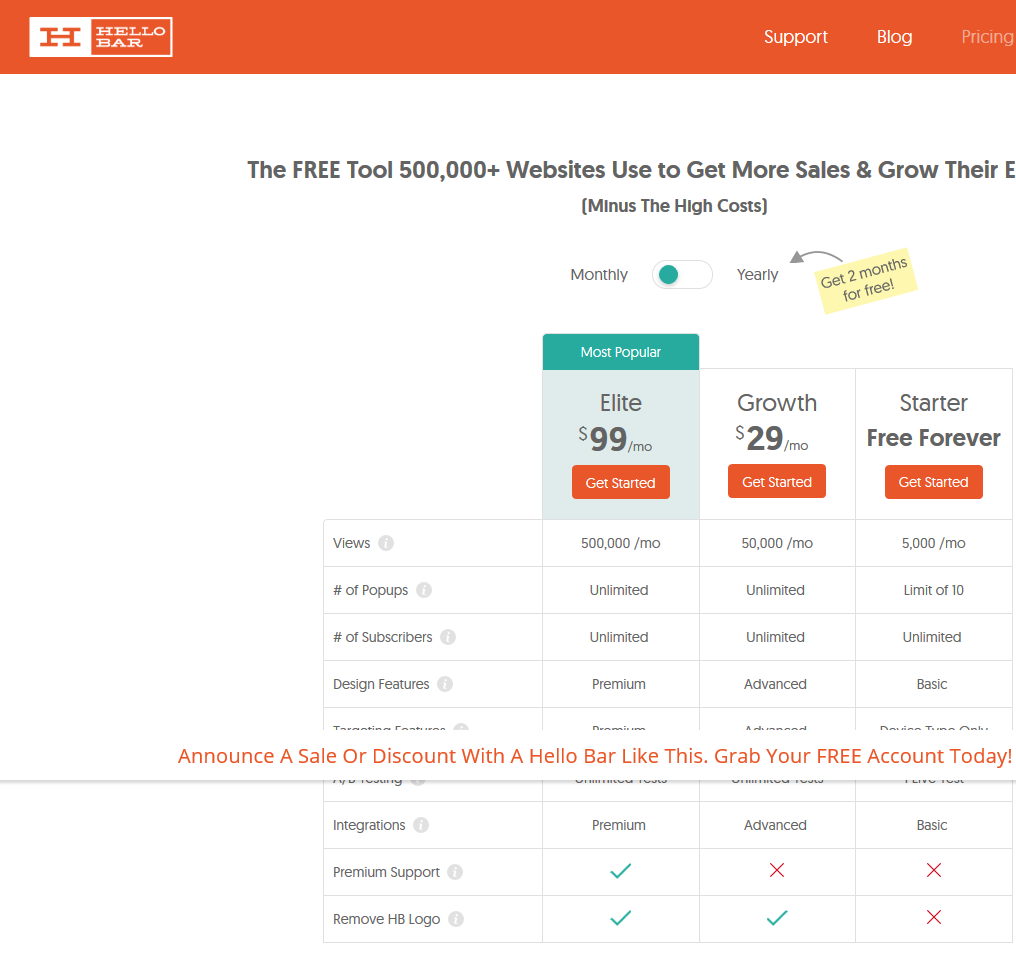
Task: Click Get Started for the Growth plan
Action: pos(777,481)
